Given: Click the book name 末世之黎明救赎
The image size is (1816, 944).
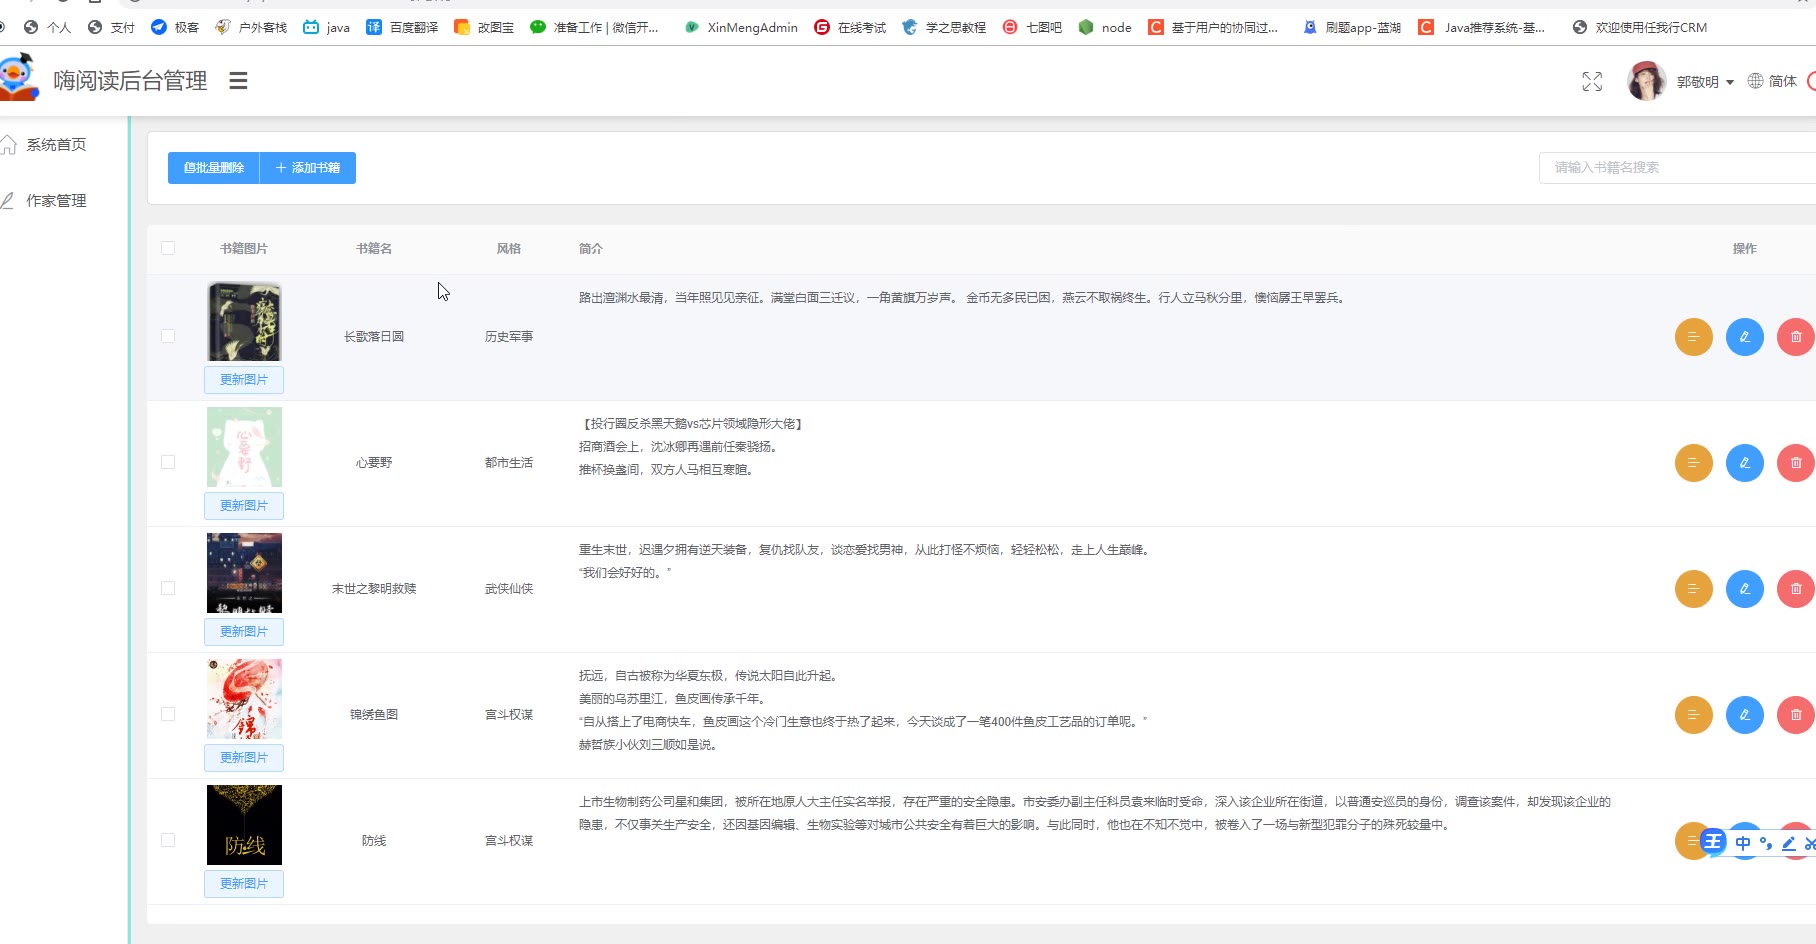Looking at the screenshot, I should [374, 589].
